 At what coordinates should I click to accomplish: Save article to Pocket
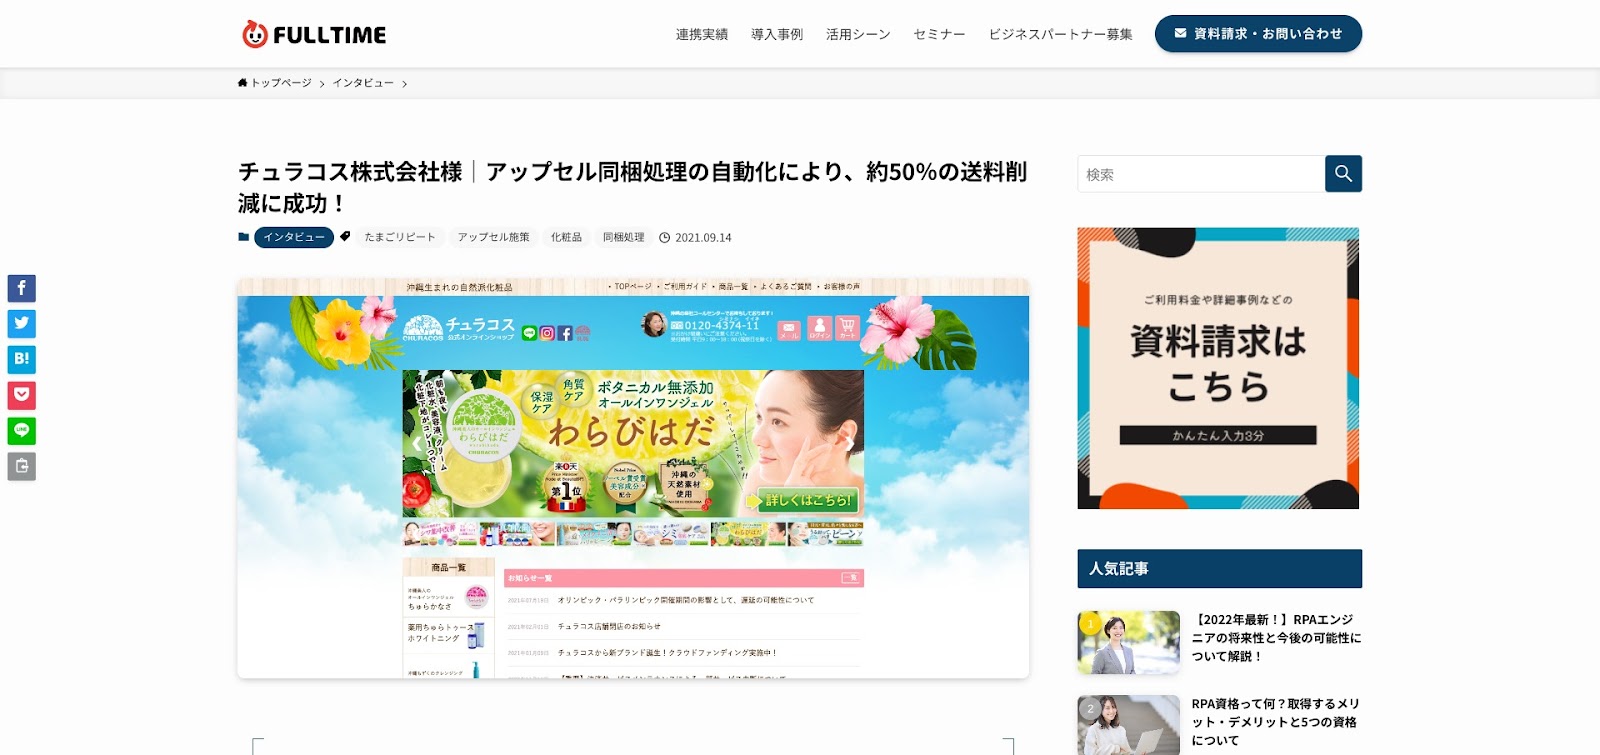coord(22,395)
